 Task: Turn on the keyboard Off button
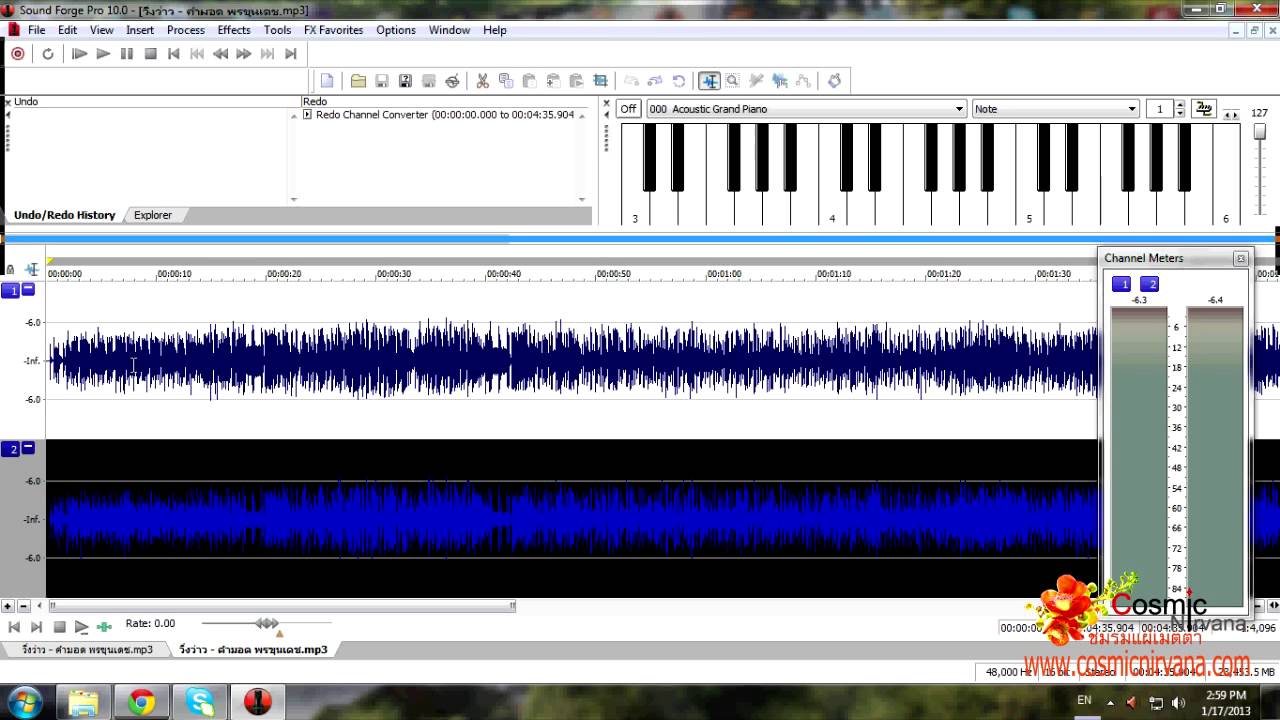pos(628,109)
